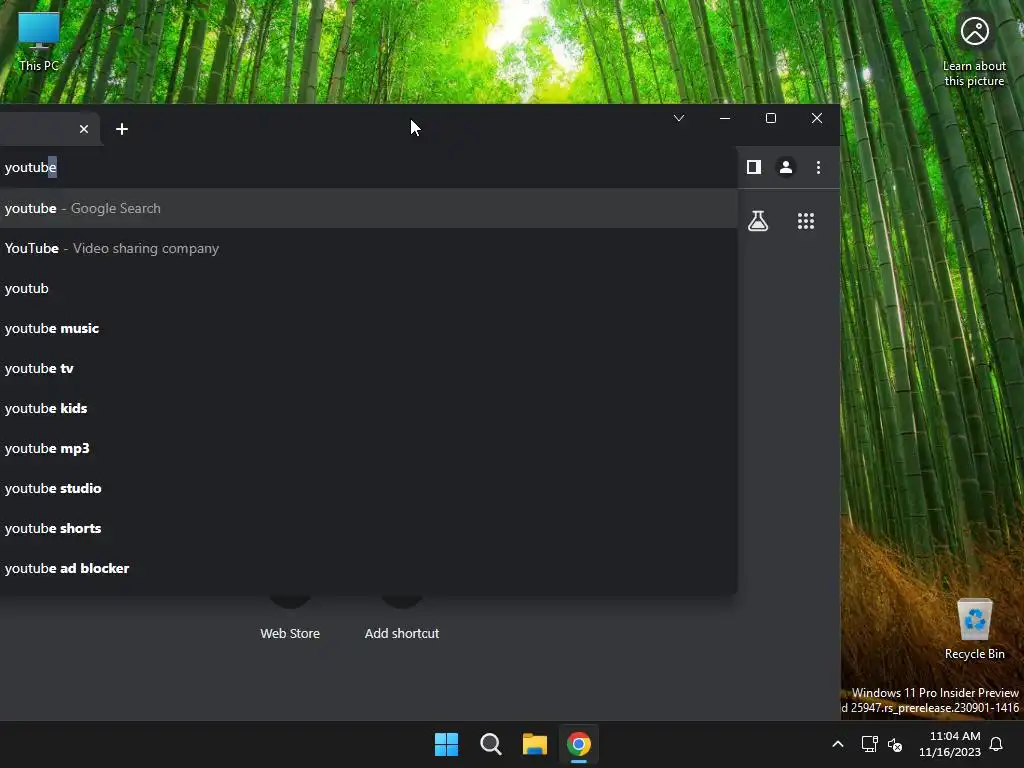
Task: Open the Chrome profile icon
Action: point(786,167)
